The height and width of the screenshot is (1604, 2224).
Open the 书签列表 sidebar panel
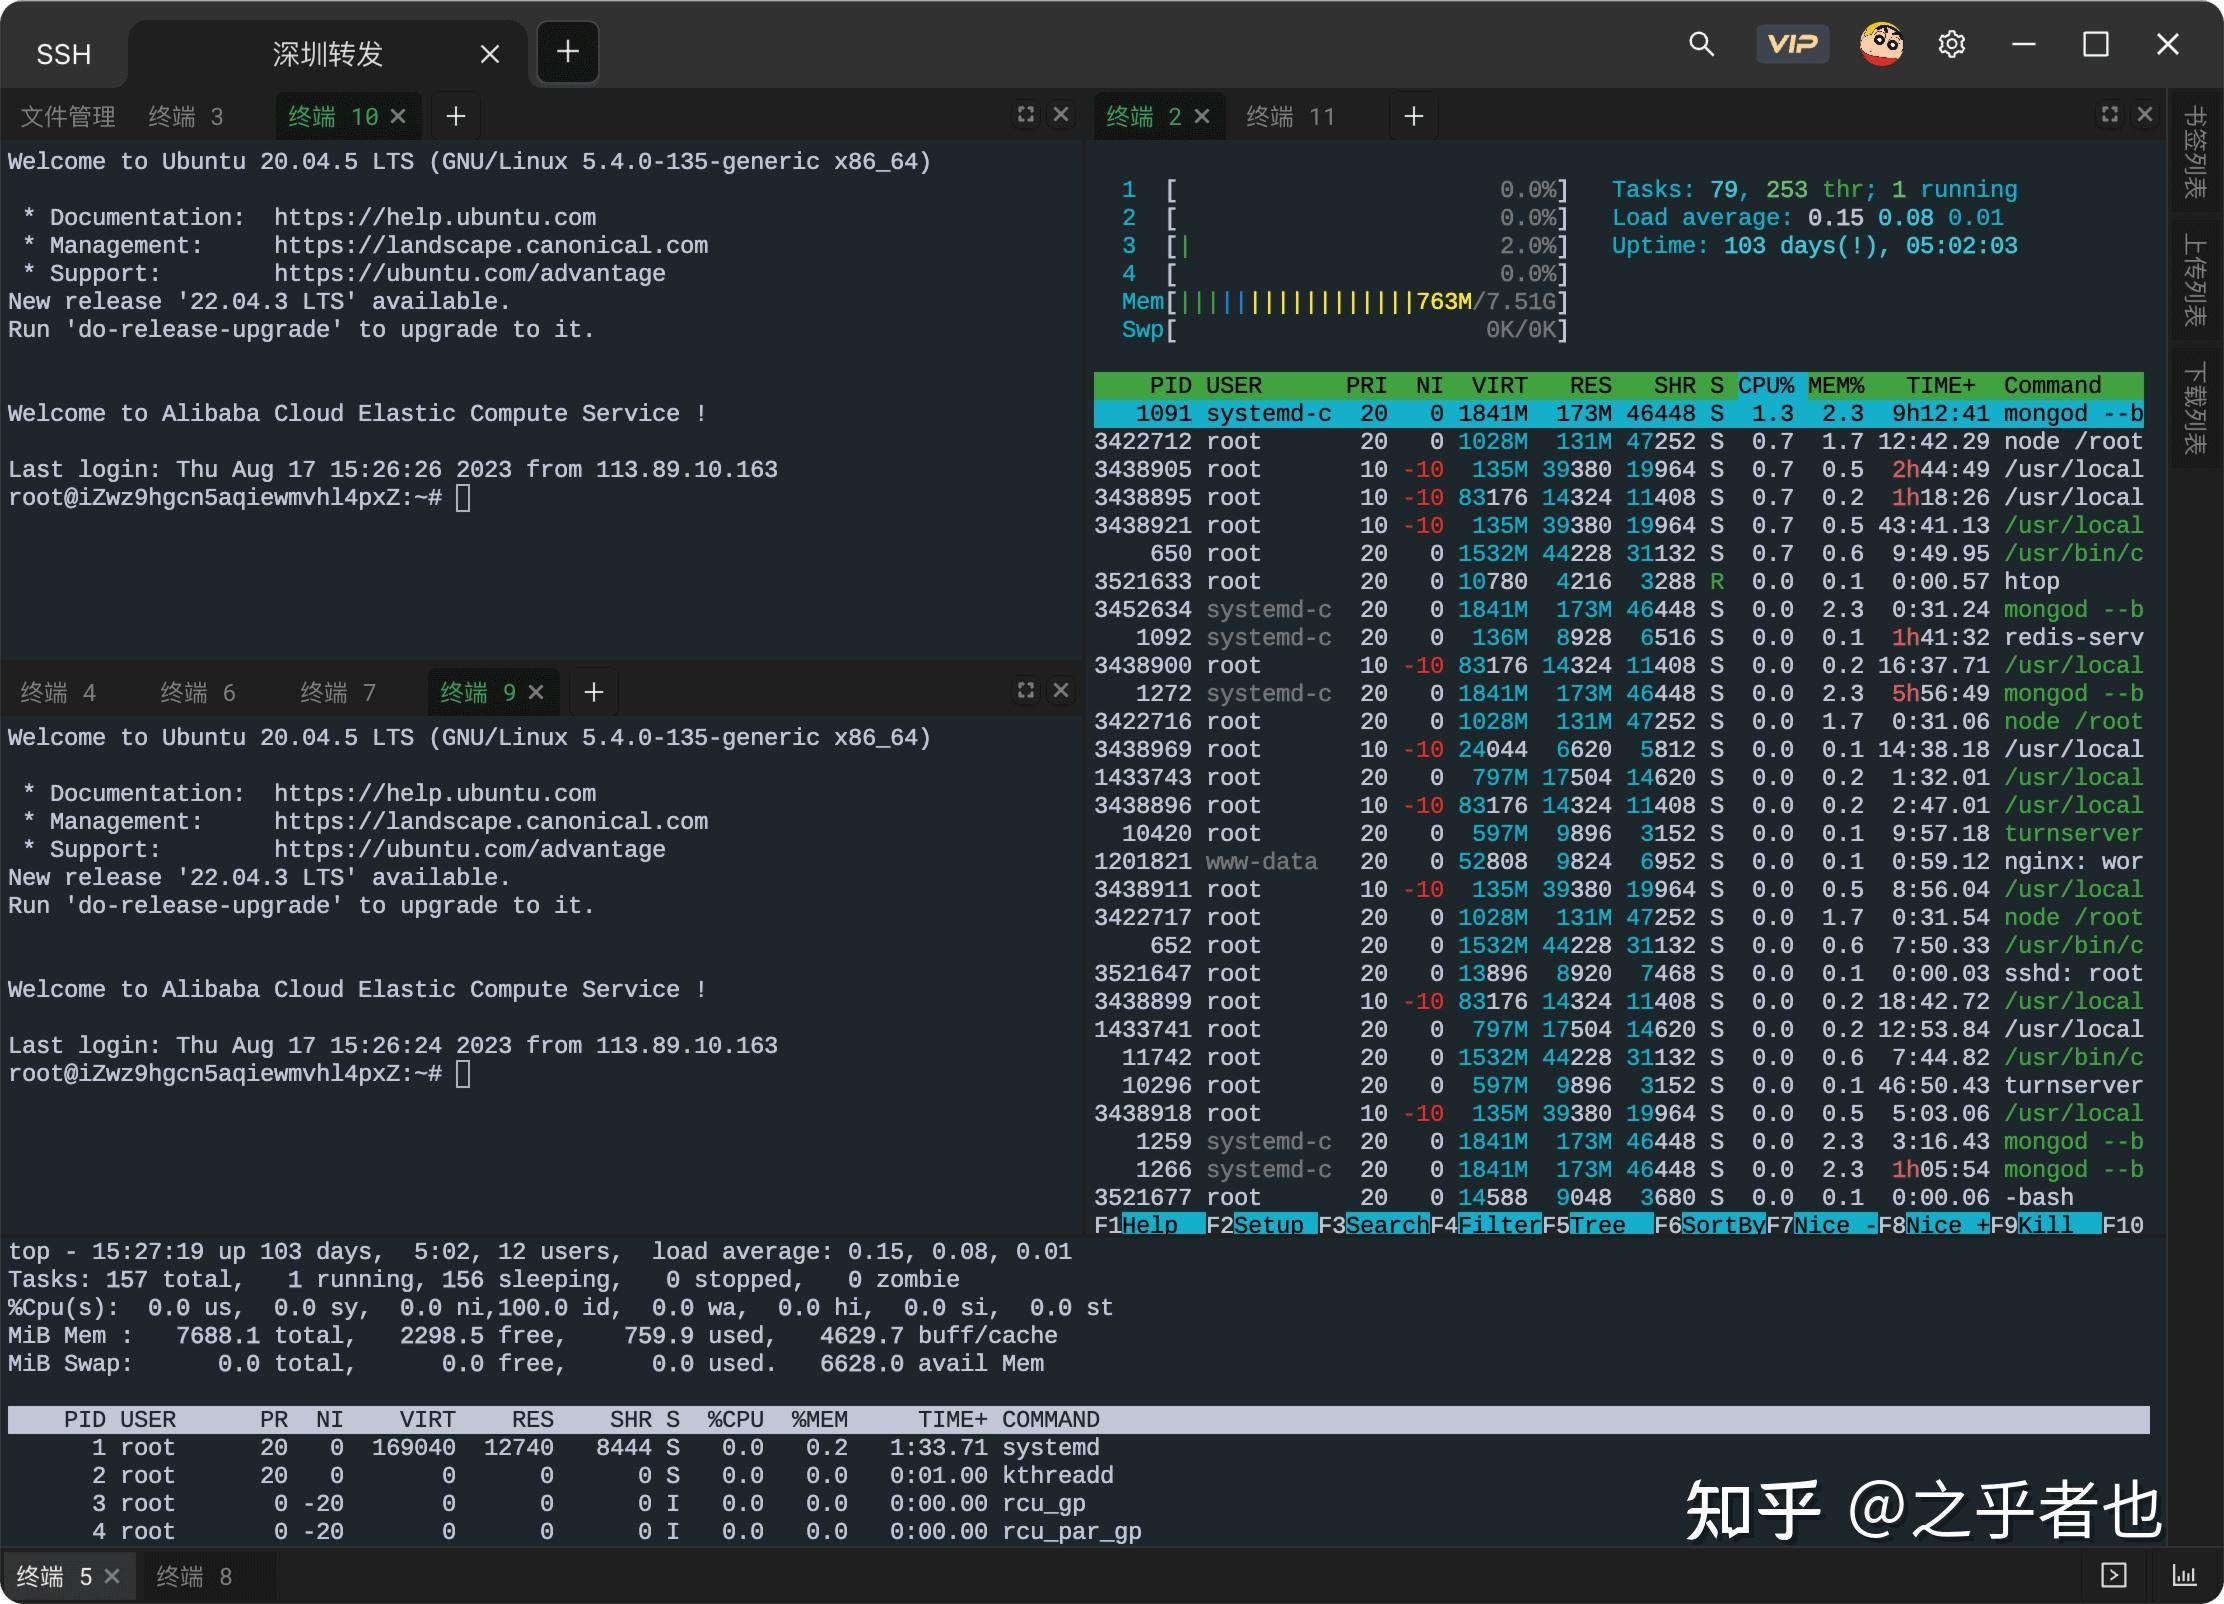point(2196,152)
